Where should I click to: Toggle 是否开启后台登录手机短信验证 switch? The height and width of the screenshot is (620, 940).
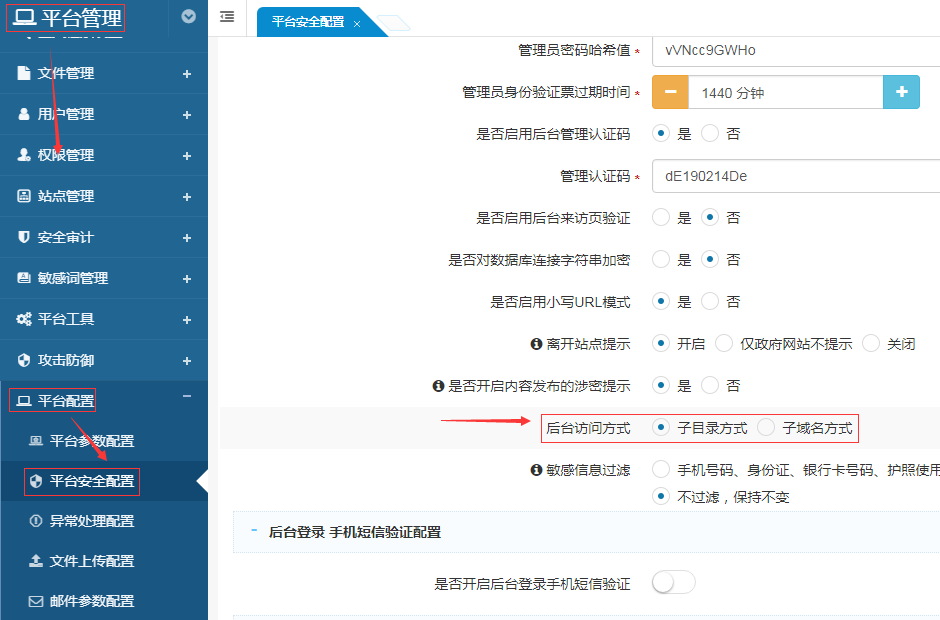673,583
